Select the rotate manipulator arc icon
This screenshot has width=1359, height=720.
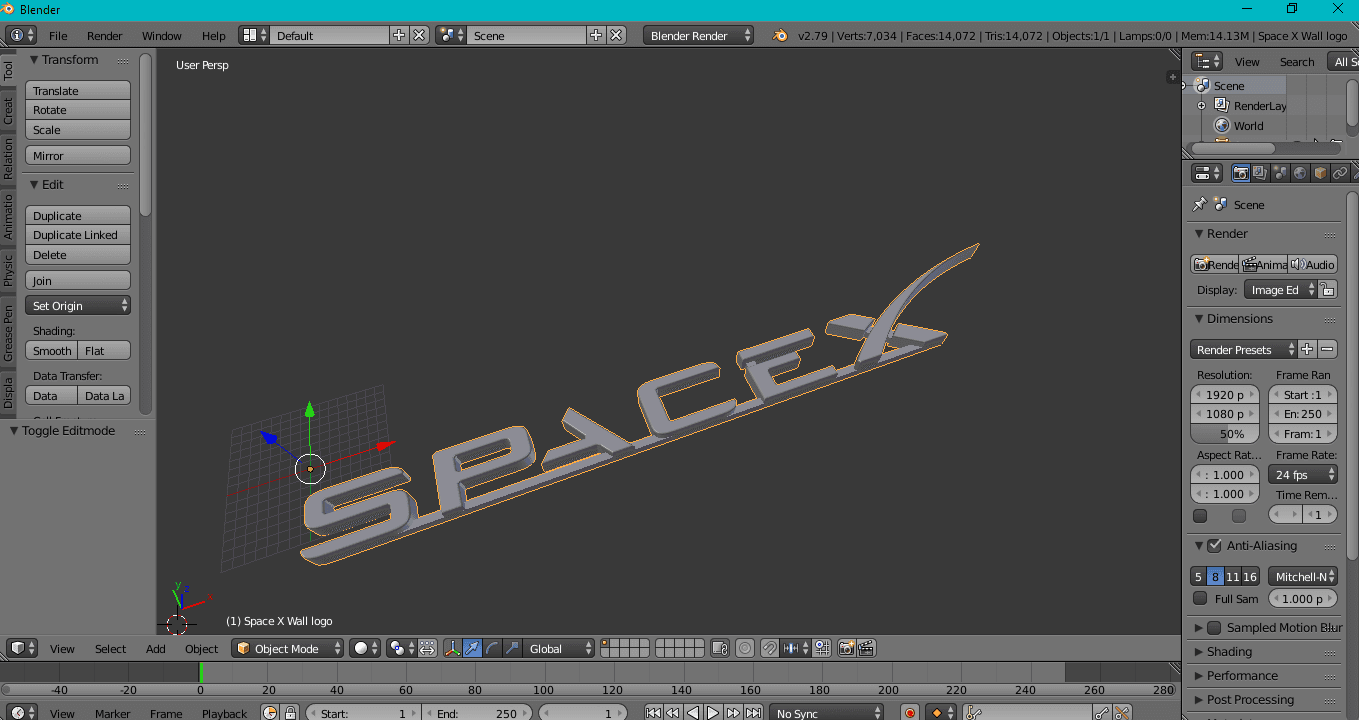[492, 648]
